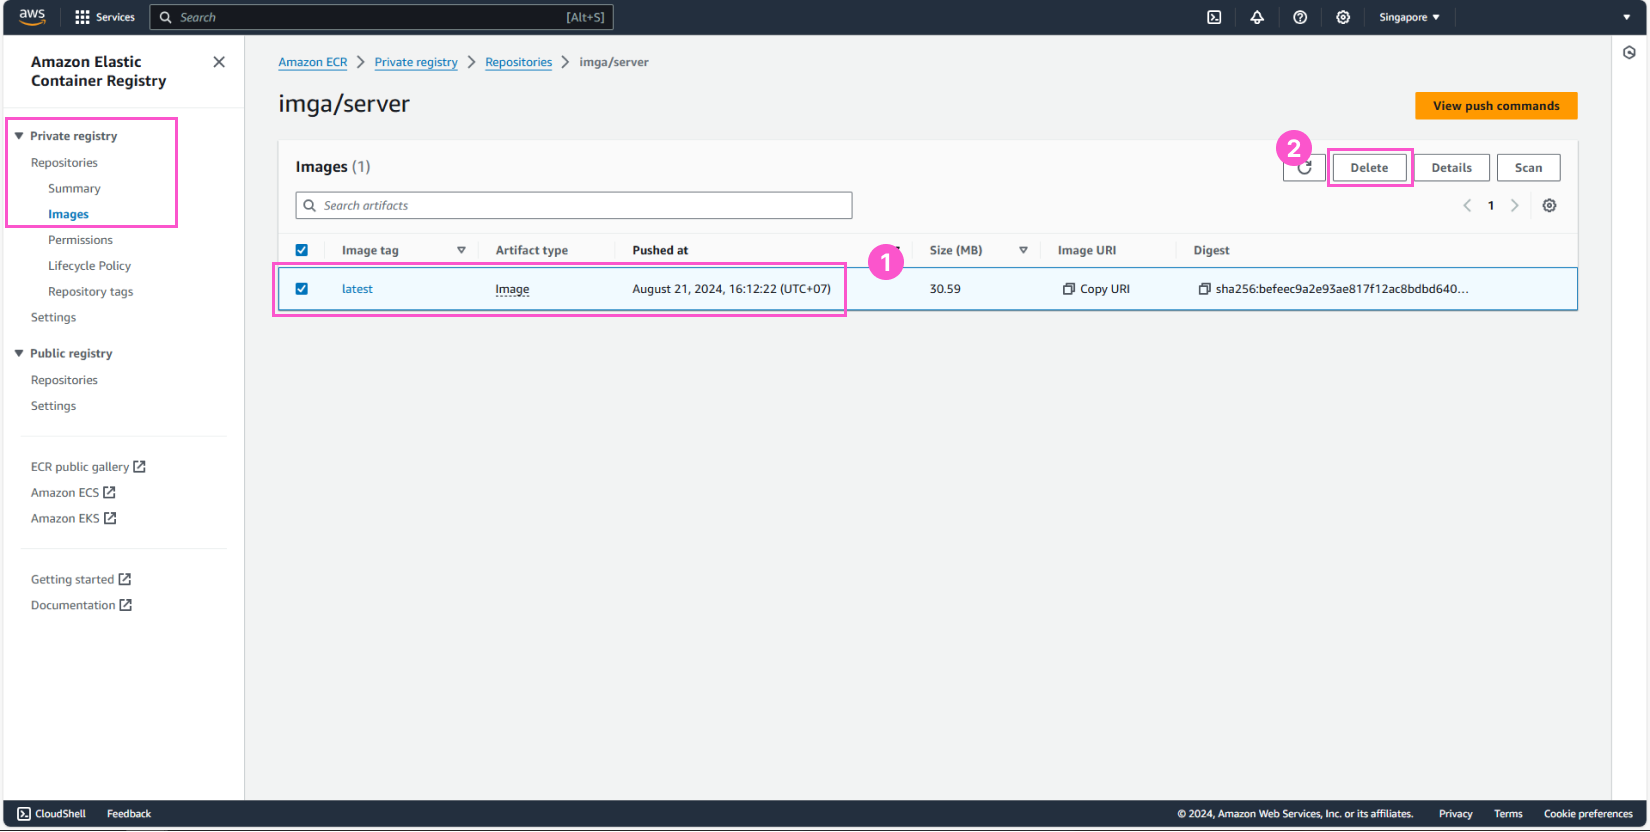Screen dimensions: 1650x832
Task: Open Repository tags in the sidebar
Action: pos(90,292)
